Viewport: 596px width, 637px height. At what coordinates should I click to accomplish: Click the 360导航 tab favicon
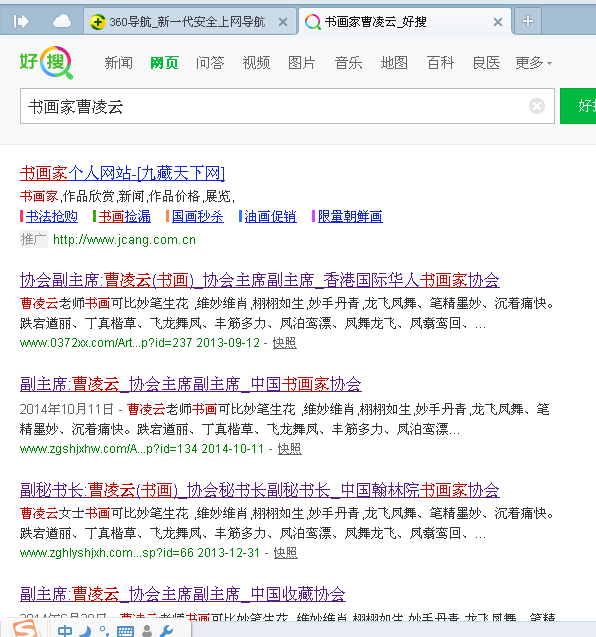(x=98, y=22)
